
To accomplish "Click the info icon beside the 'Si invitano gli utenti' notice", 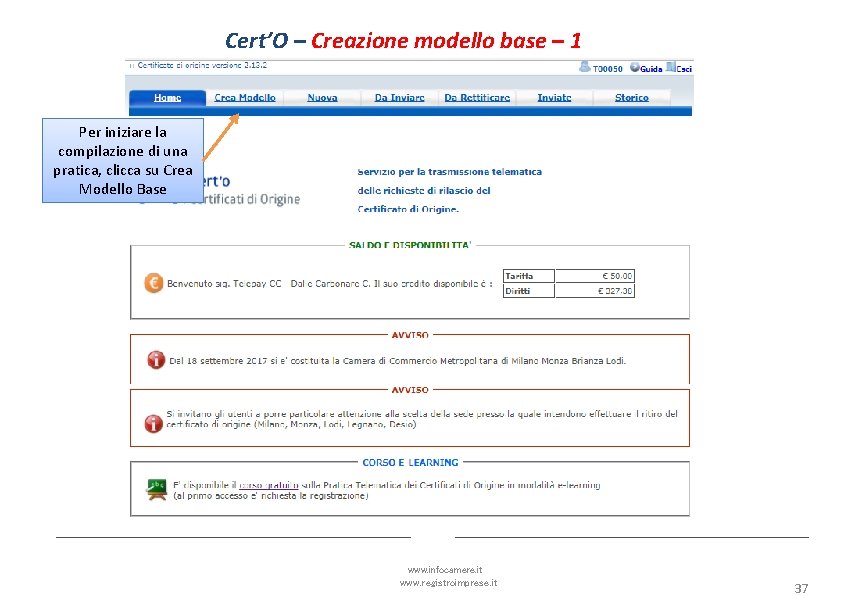I will tap(154, 423).
